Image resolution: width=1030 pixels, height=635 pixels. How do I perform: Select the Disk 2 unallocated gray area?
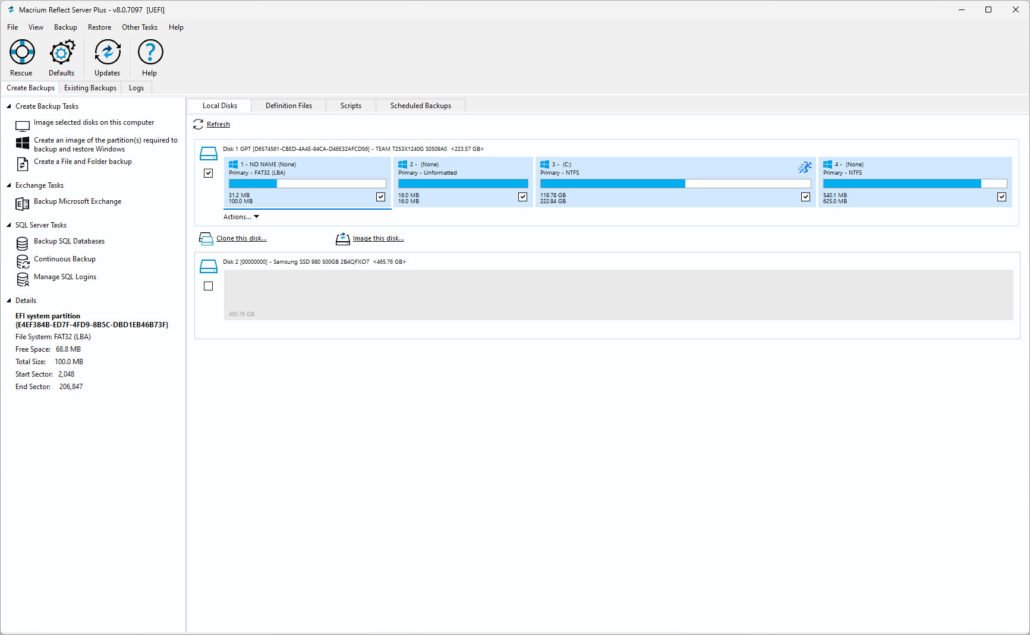[x=617, y=295]
